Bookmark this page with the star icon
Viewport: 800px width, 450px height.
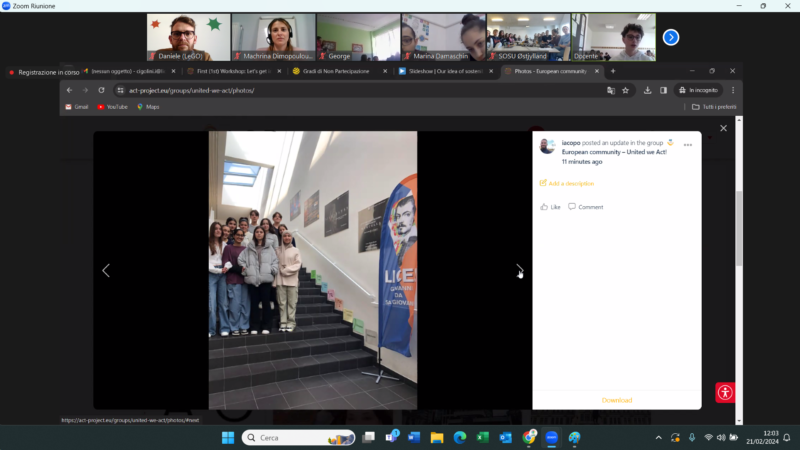(626, 90)
